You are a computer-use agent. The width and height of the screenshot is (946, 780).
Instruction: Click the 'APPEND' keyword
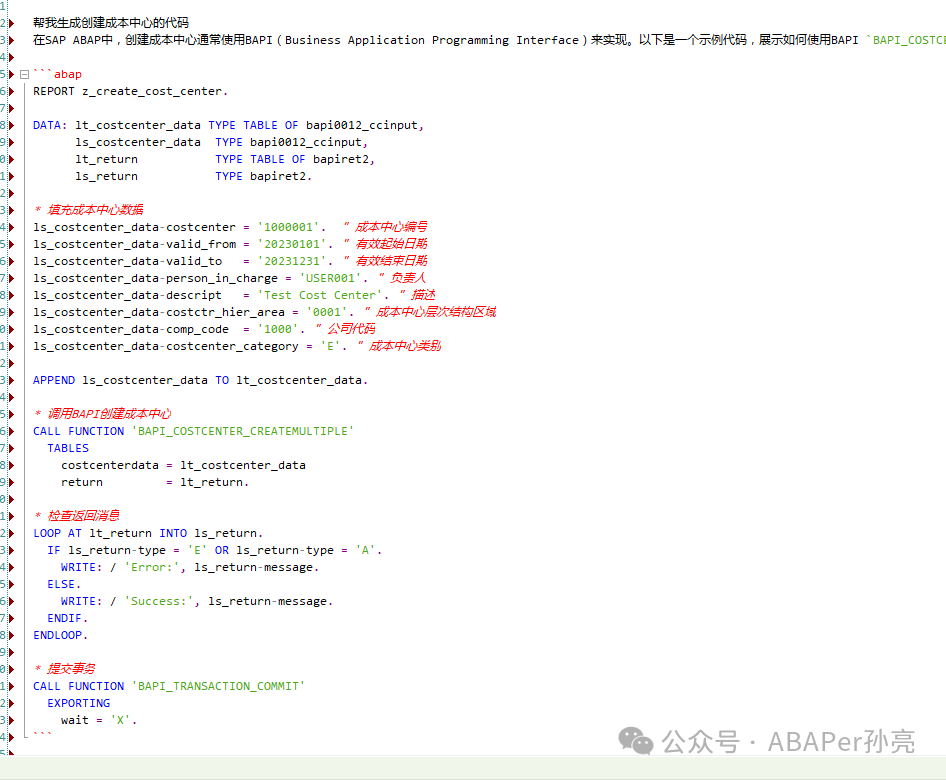click(54, 381)
